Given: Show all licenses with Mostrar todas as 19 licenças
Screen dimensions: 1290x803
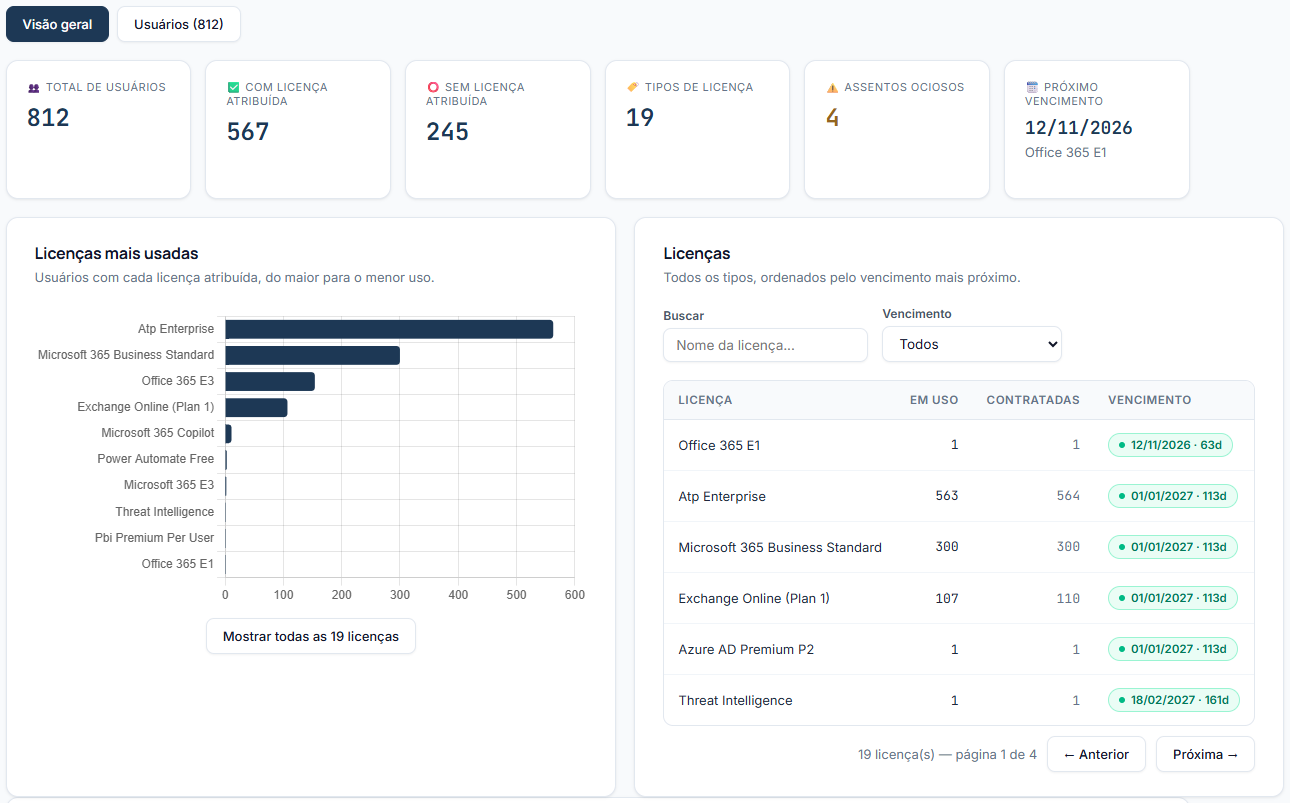Looking at the screenshot, I should (x=311, y=636).
